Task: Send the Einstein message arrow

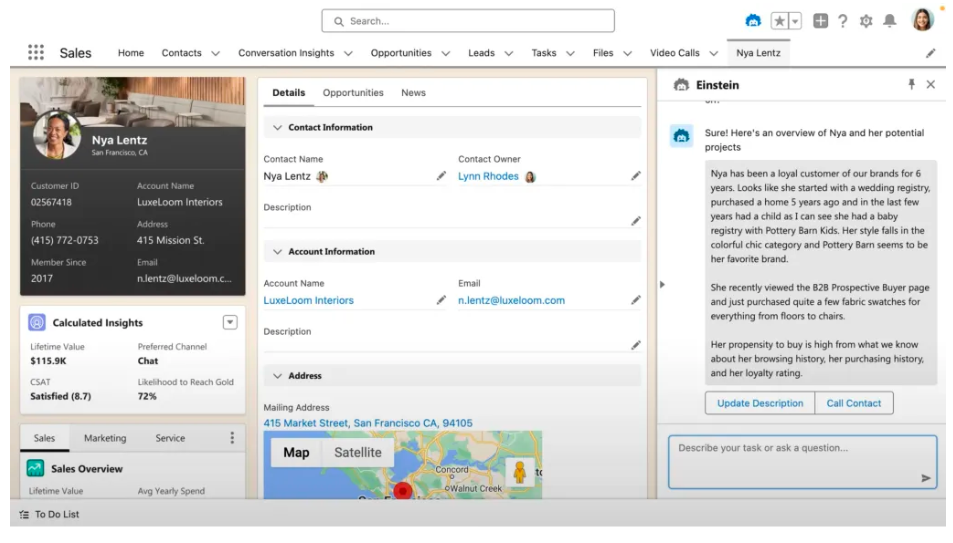Action: click(926, 478)
